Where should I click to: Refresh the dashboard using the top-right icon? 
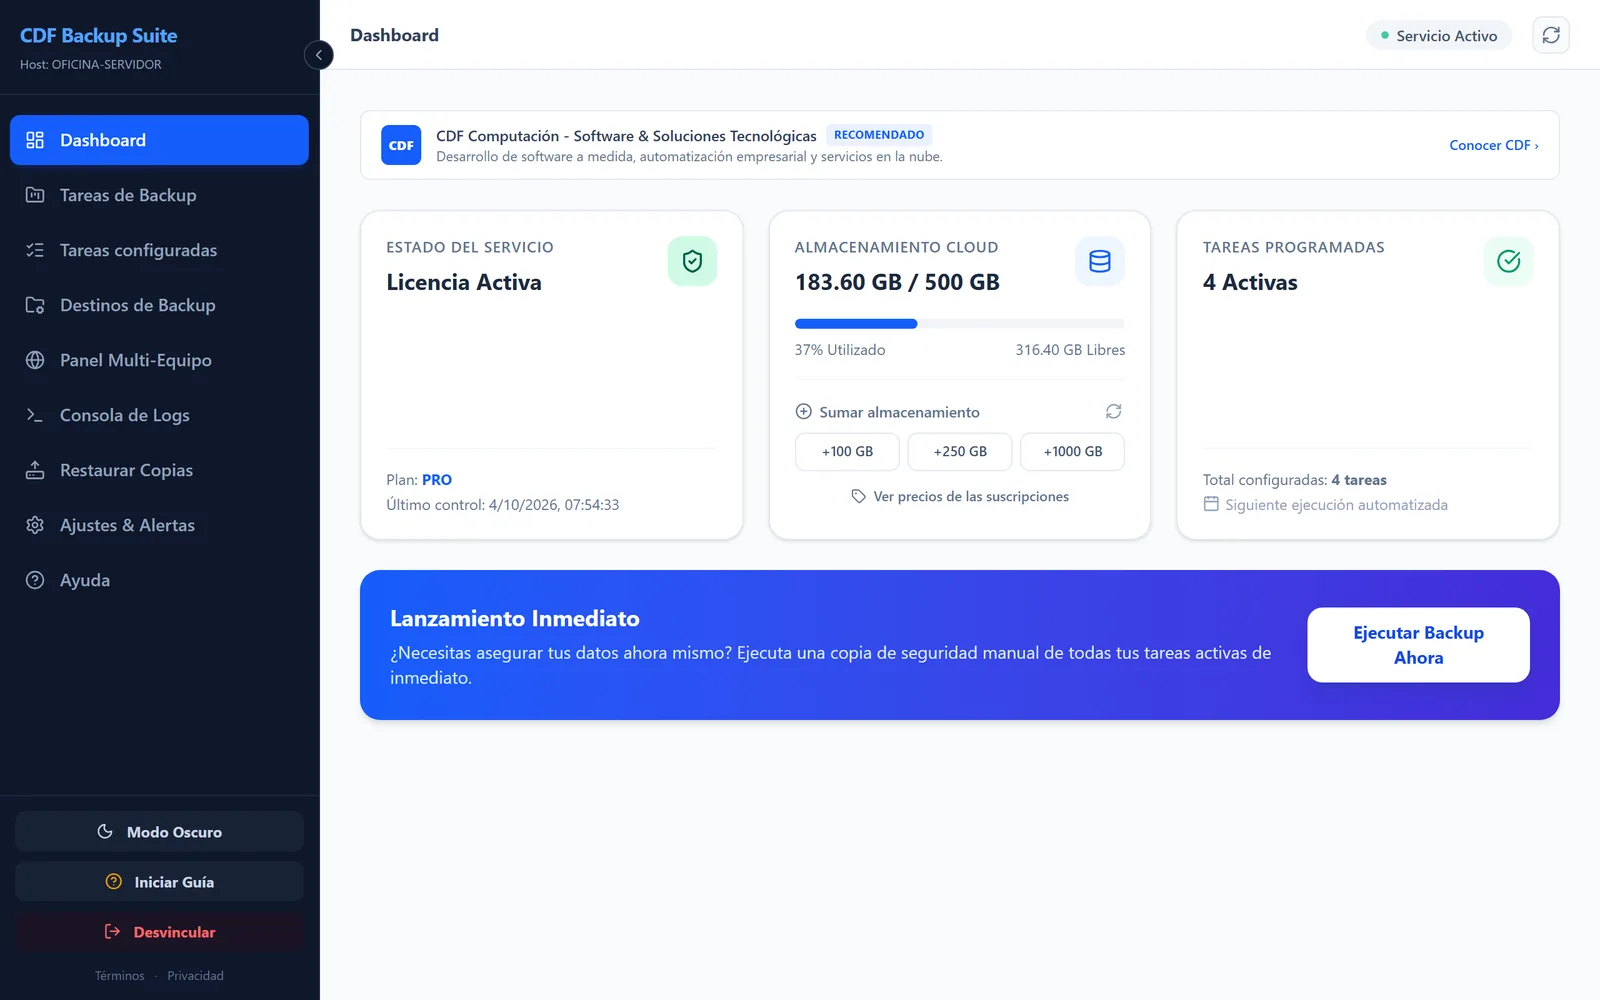coord(1551,35)
